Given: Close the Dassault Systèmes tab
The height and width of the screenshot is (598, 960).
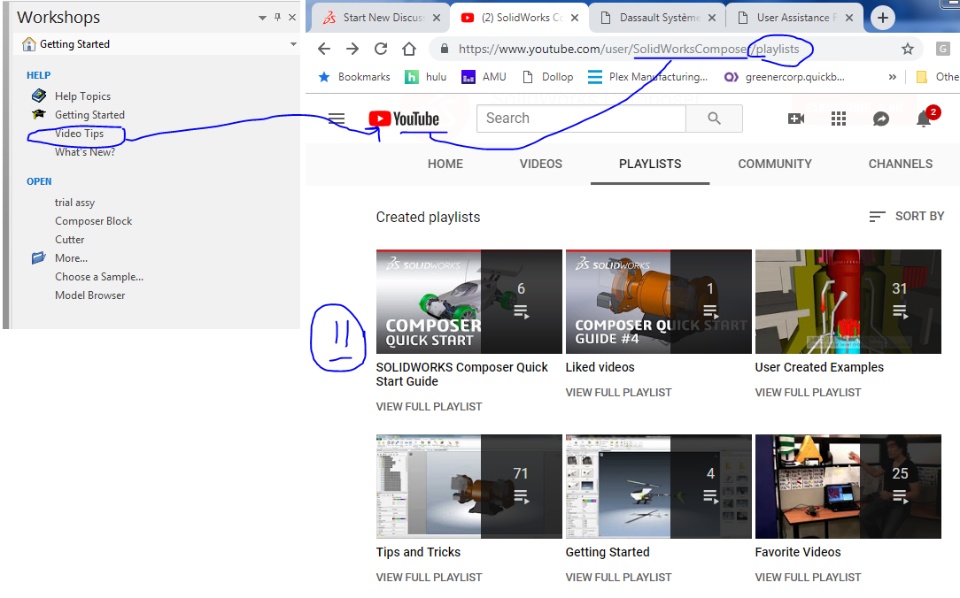Looking at the screenshot, I should coord(711,18).
